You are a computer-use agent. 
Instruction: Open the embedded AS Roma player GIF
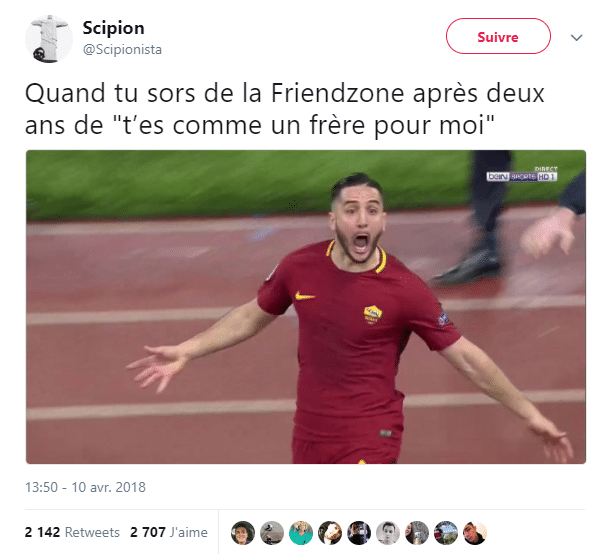coord(306,307)
